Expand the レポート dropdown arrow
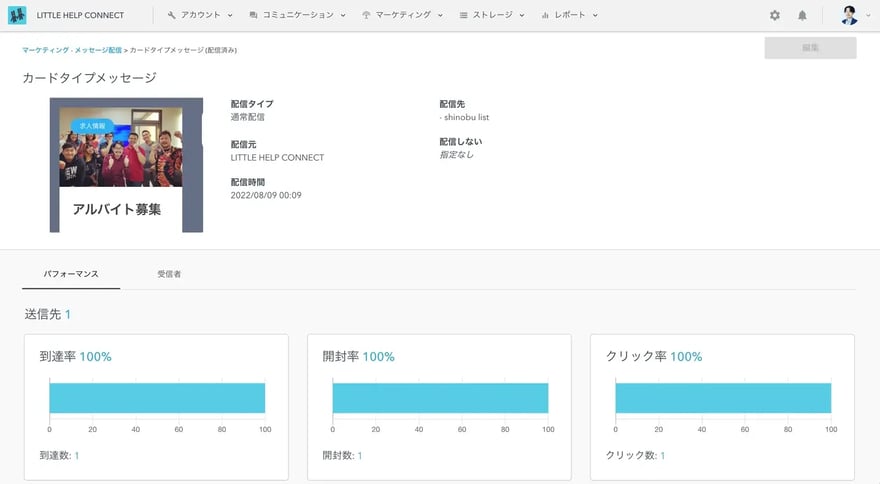 (595, 16)
